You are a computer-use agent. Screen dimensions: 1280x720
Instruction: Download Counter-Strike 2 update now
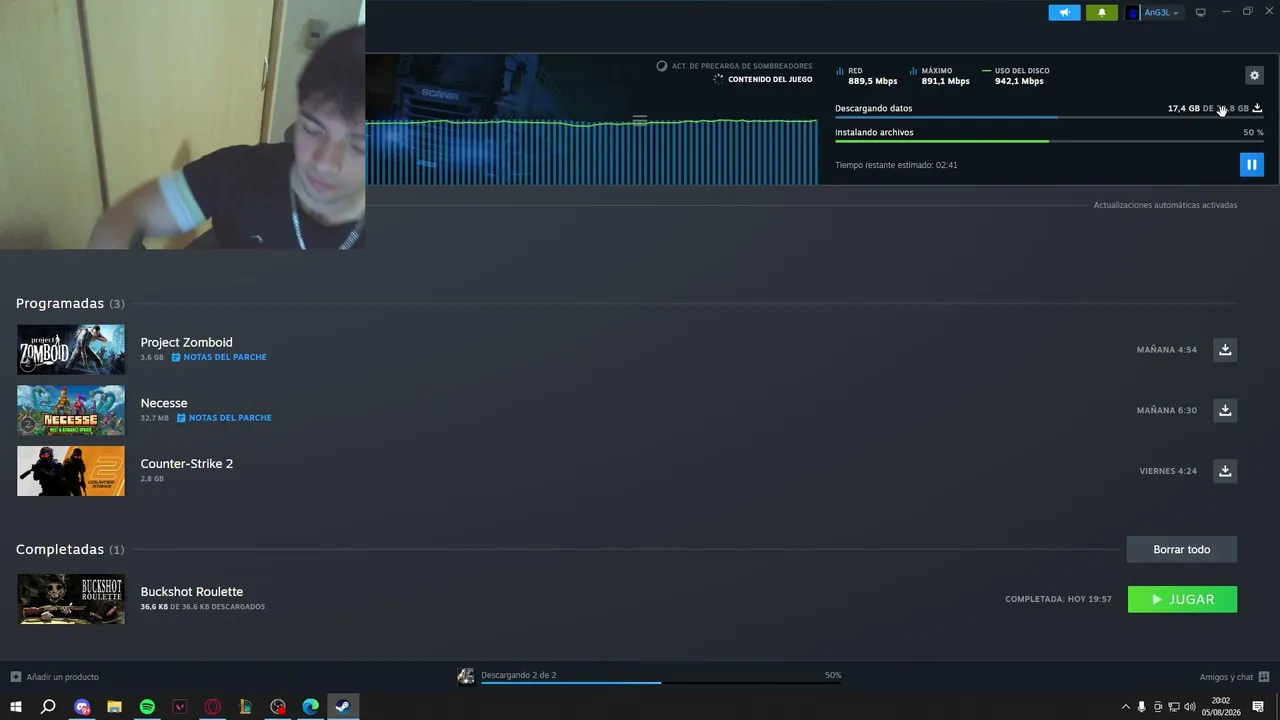1225,470
